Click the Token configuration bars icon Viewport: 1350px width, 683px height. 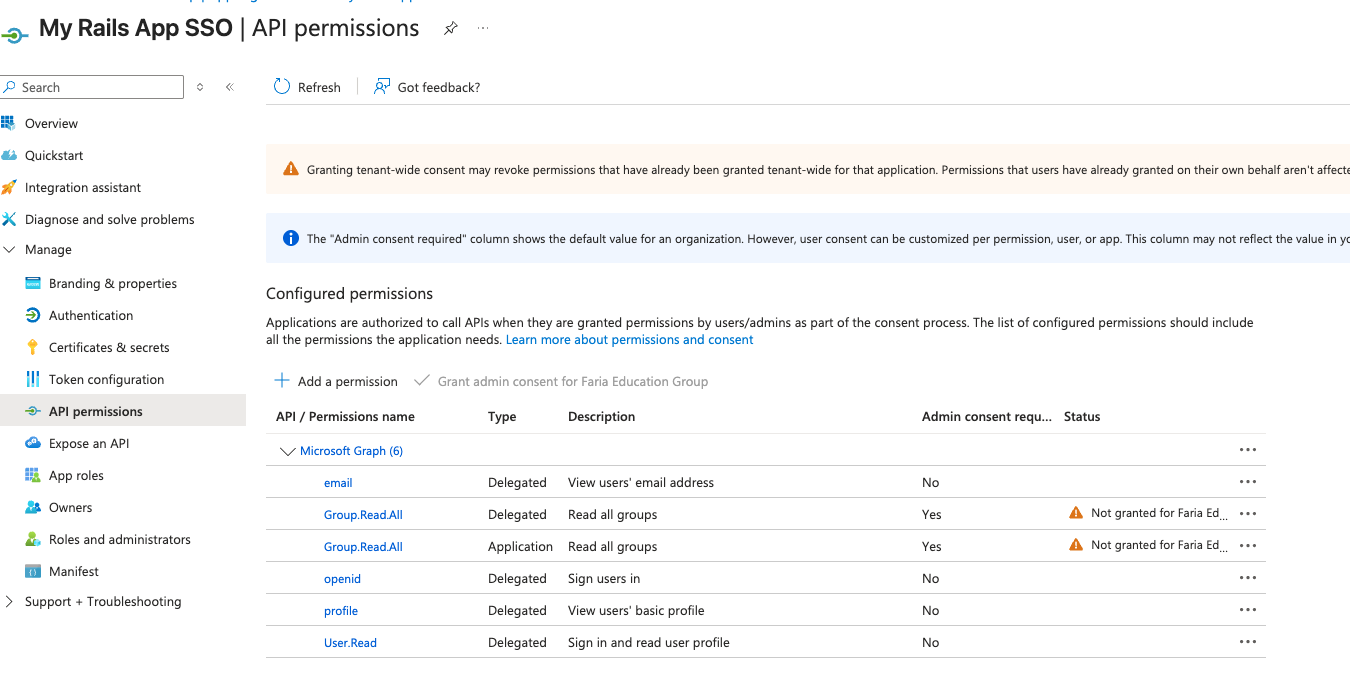32,379
